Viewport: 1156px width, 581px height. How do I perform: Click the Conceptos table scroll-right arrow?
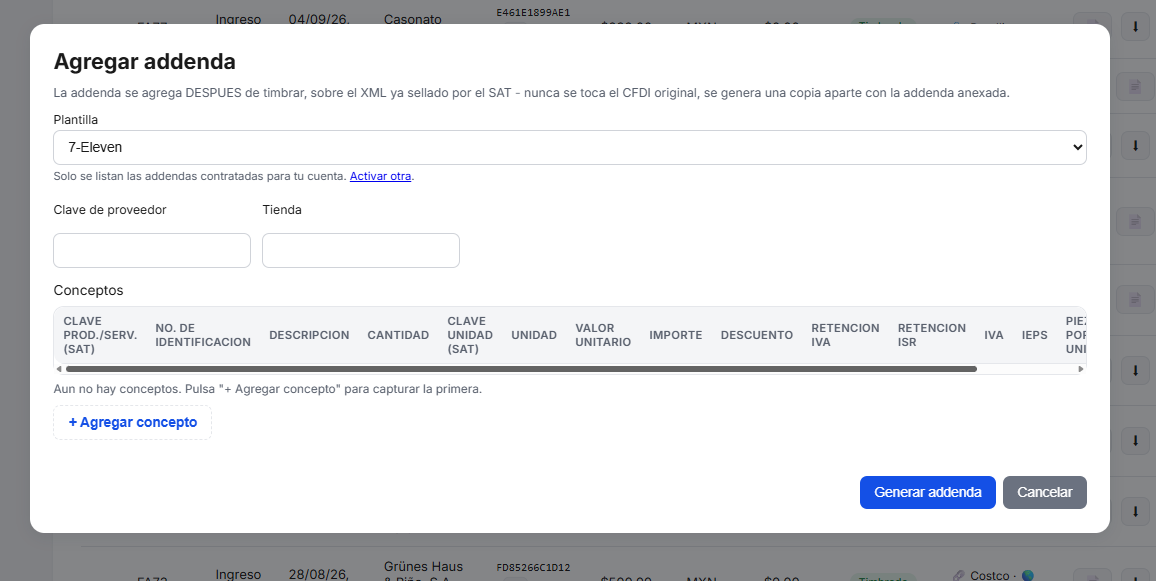tap(1081, 369)
